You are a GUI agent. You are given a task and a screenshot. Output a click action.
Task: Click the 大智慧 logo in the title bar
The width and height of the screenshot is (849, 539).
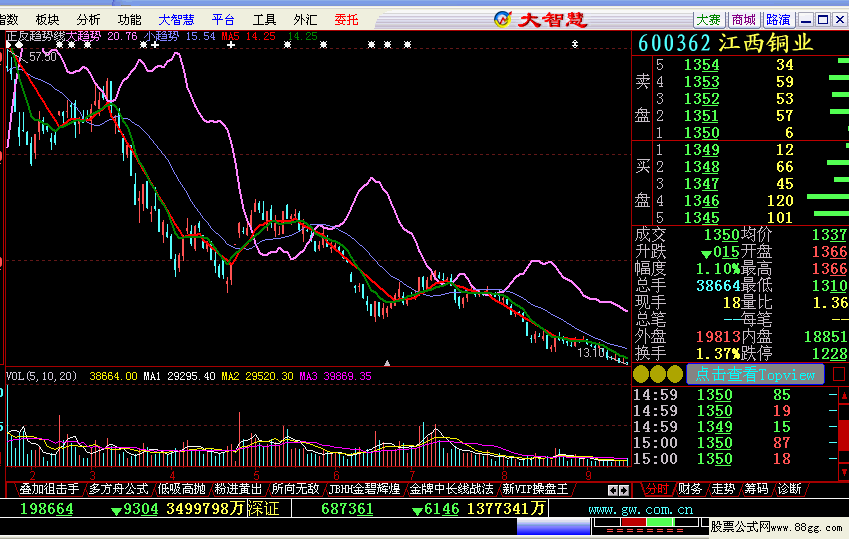540,20
